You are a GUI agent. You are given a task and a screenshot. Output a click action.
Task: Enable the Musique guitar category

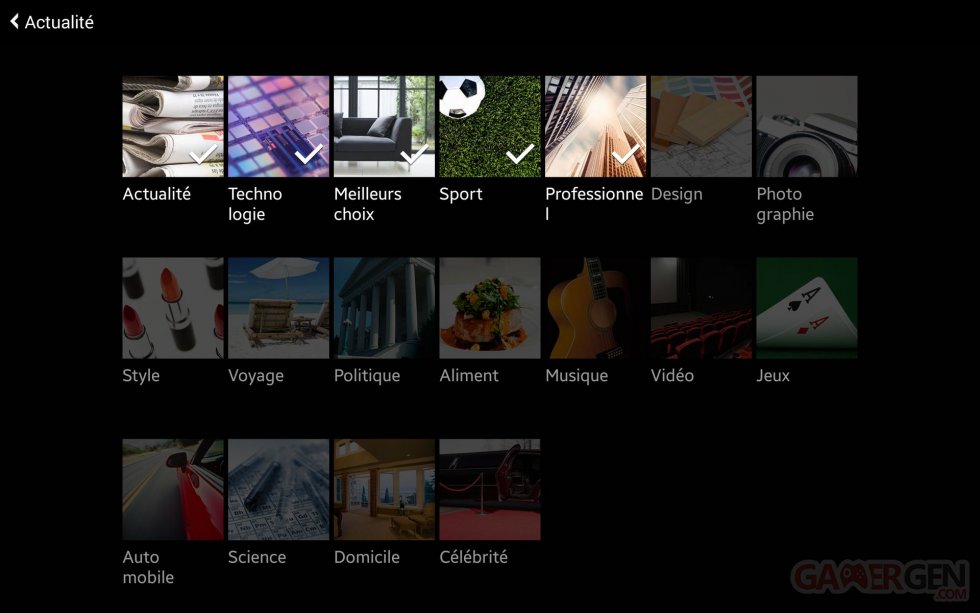tap(595, 308)
